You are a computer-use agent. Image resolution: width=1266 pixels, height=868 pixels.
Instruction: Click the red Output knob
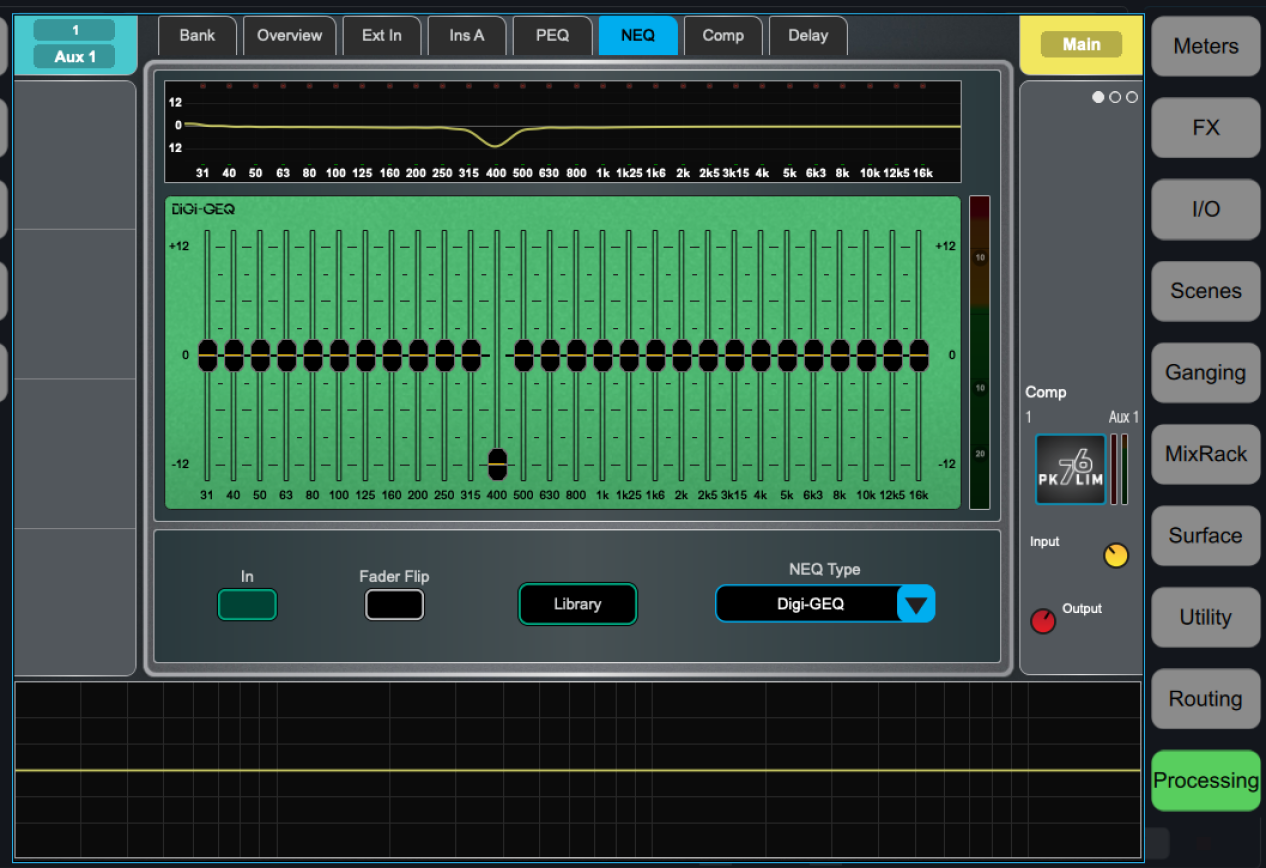pos(1043,621)
